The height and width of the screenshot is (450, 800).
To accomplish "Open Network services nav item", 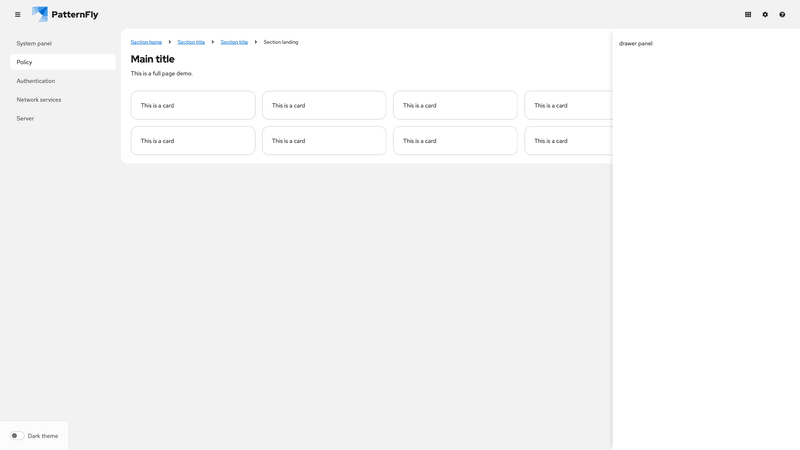I will click(x=39, y=100).
